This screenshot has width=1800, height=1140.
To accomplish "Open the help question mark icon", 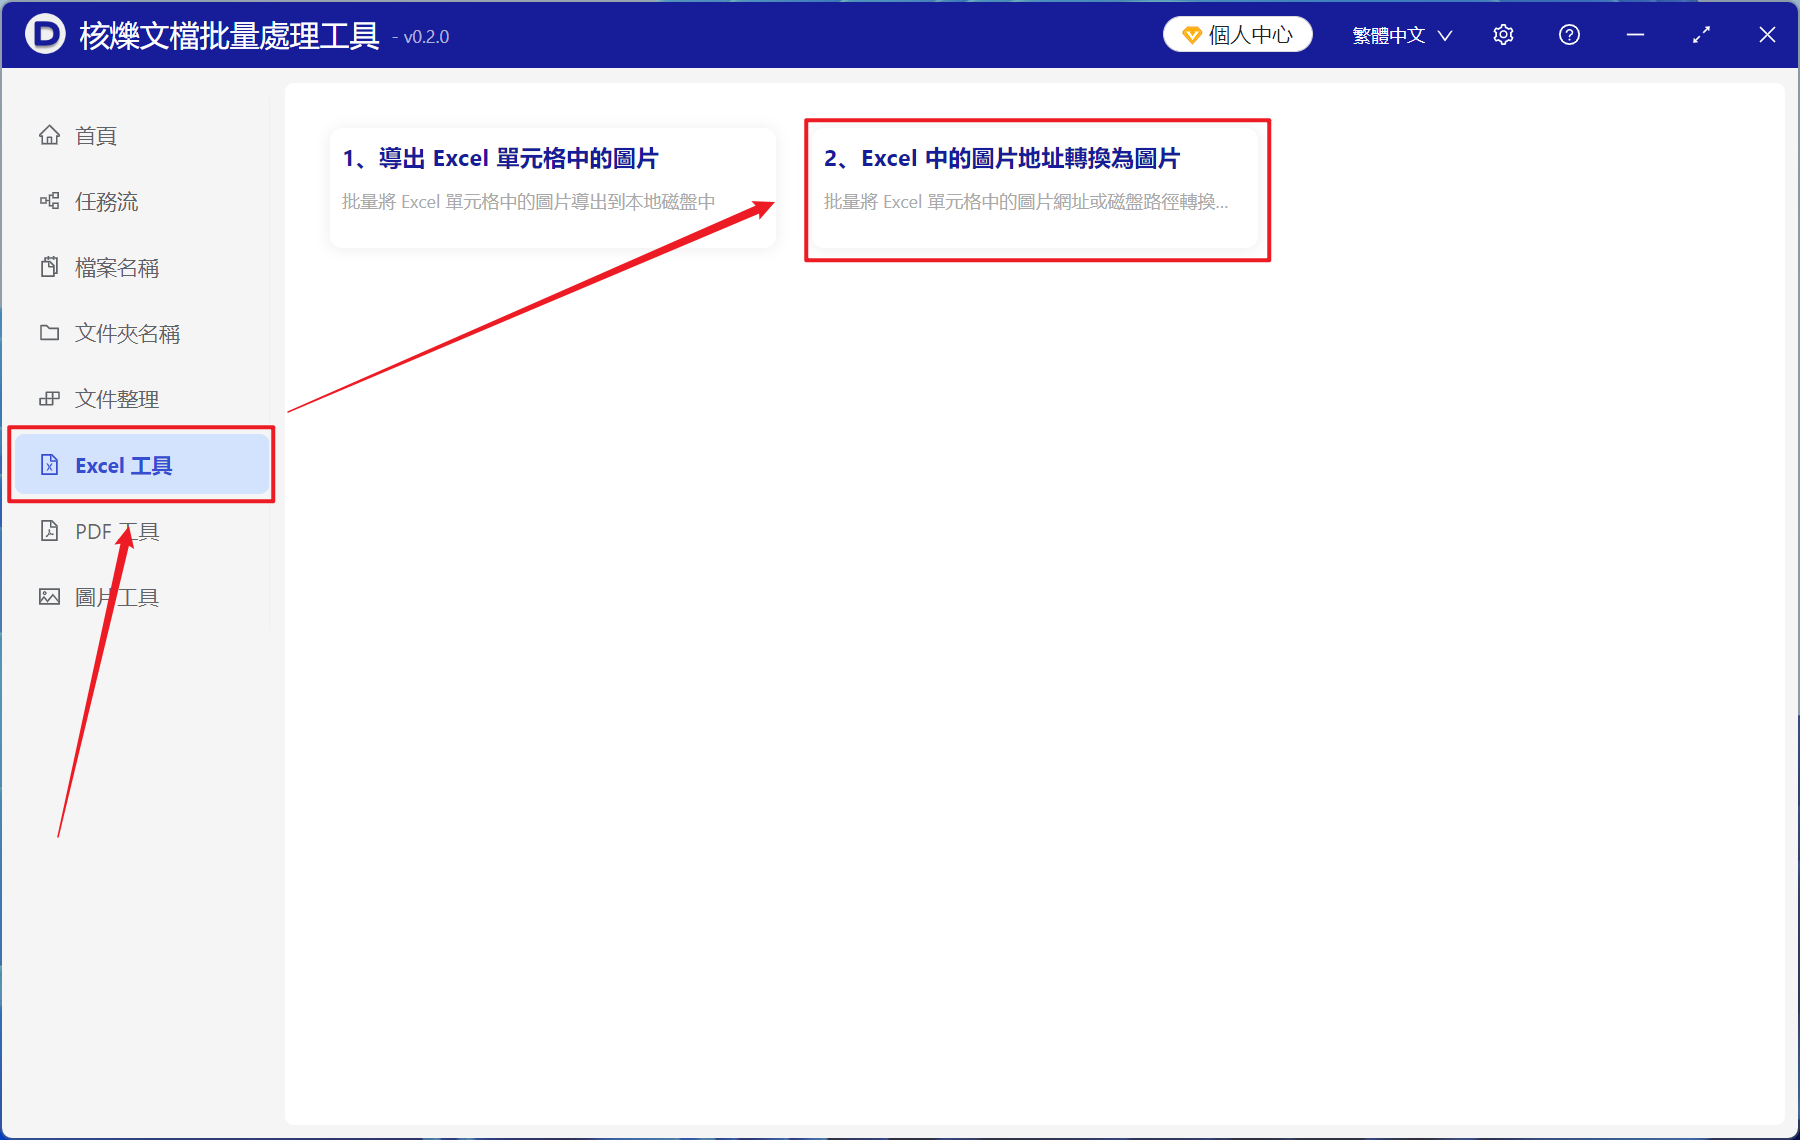I will click(1569, 35).
